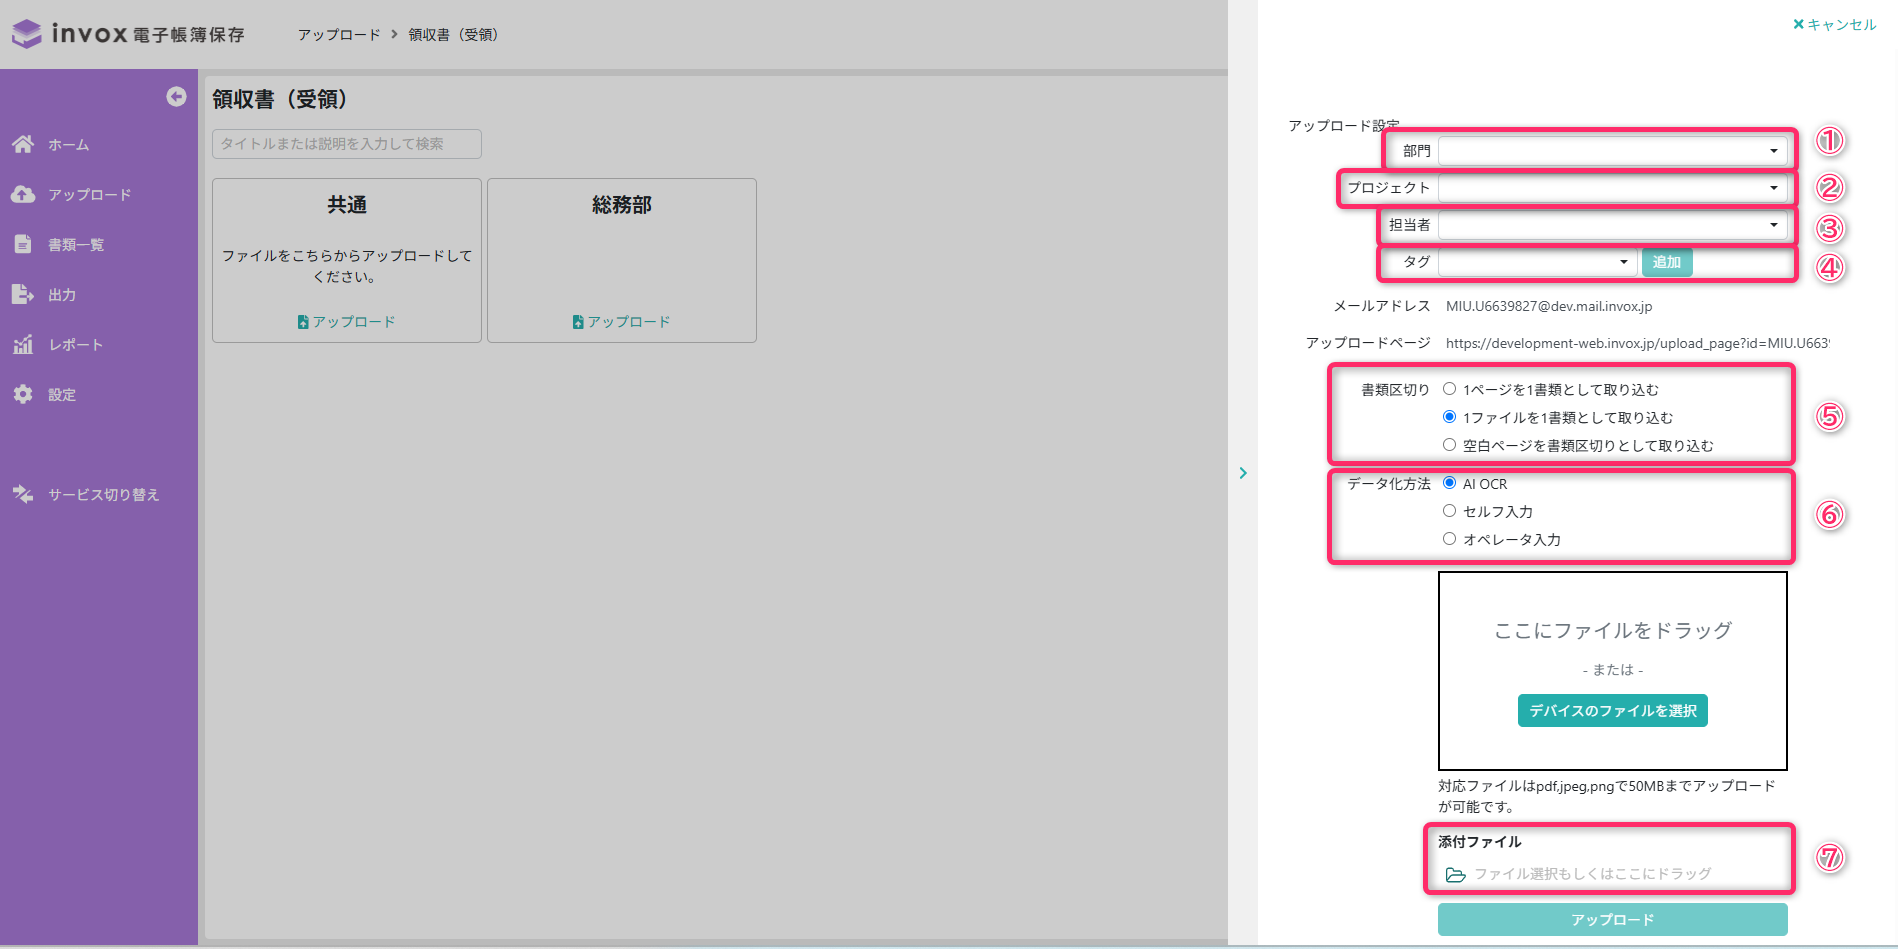The image size is (1898, 949).
Task: Select 空白ページを書類区切りとして取り込む radio option
Action: pos(1449,445)
